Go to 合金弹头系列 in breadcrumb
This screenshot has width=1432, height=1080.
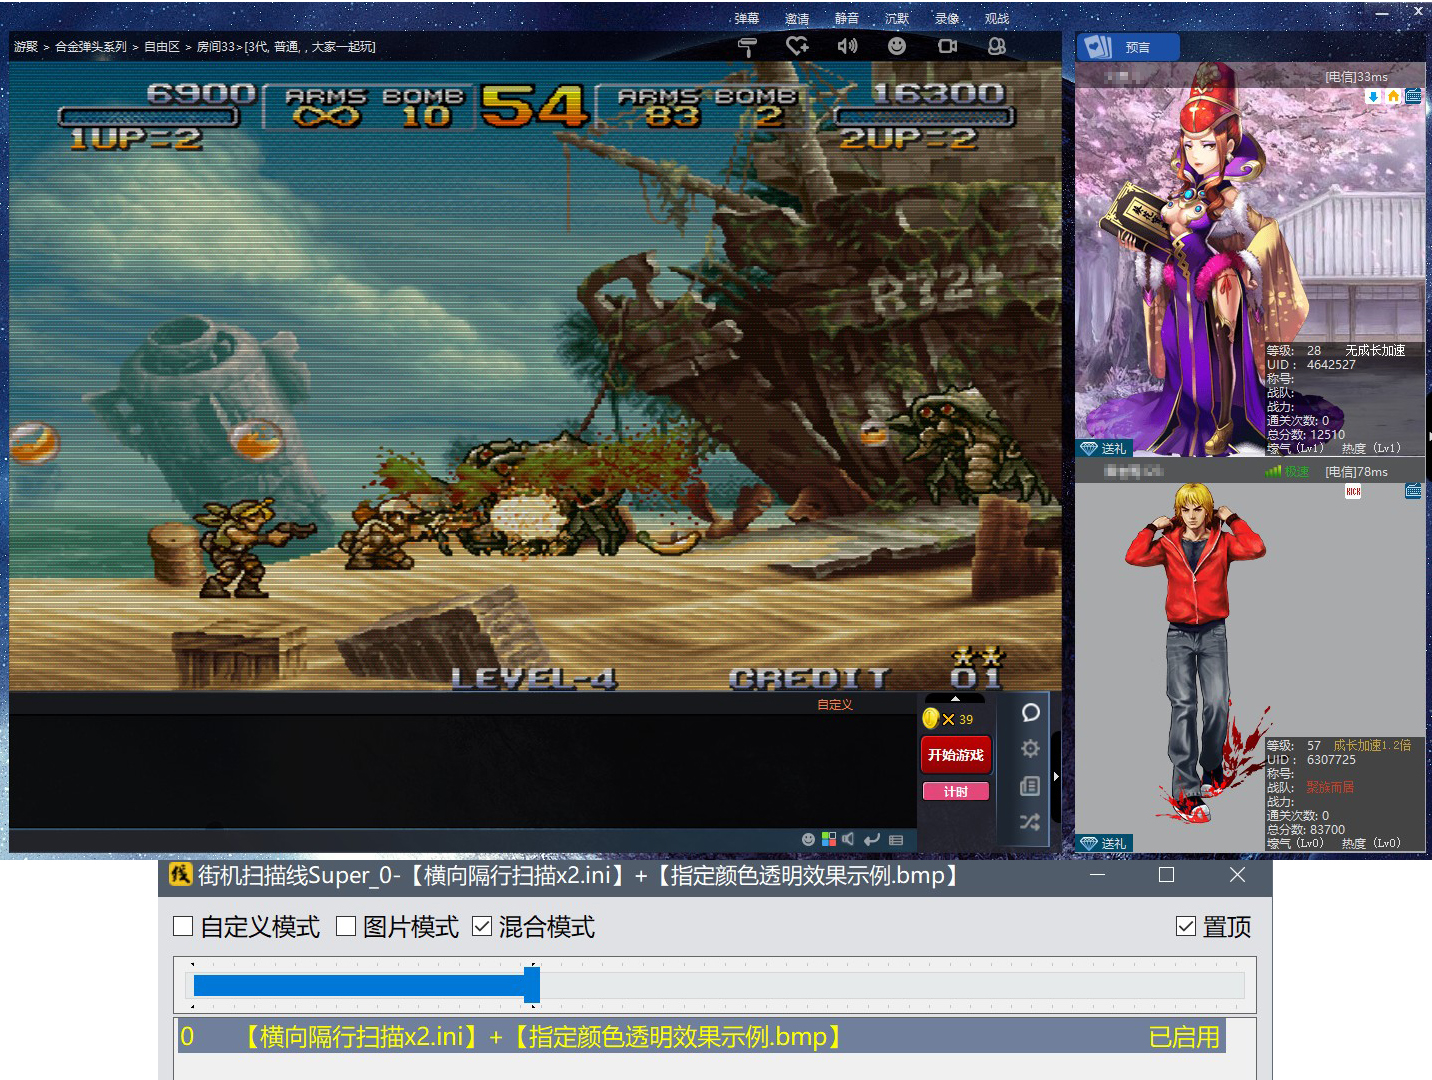pos(91,46)
